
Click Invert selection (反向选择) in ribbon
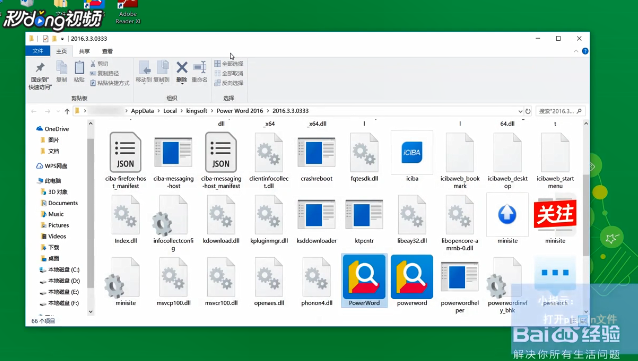(x=229, y=83)
